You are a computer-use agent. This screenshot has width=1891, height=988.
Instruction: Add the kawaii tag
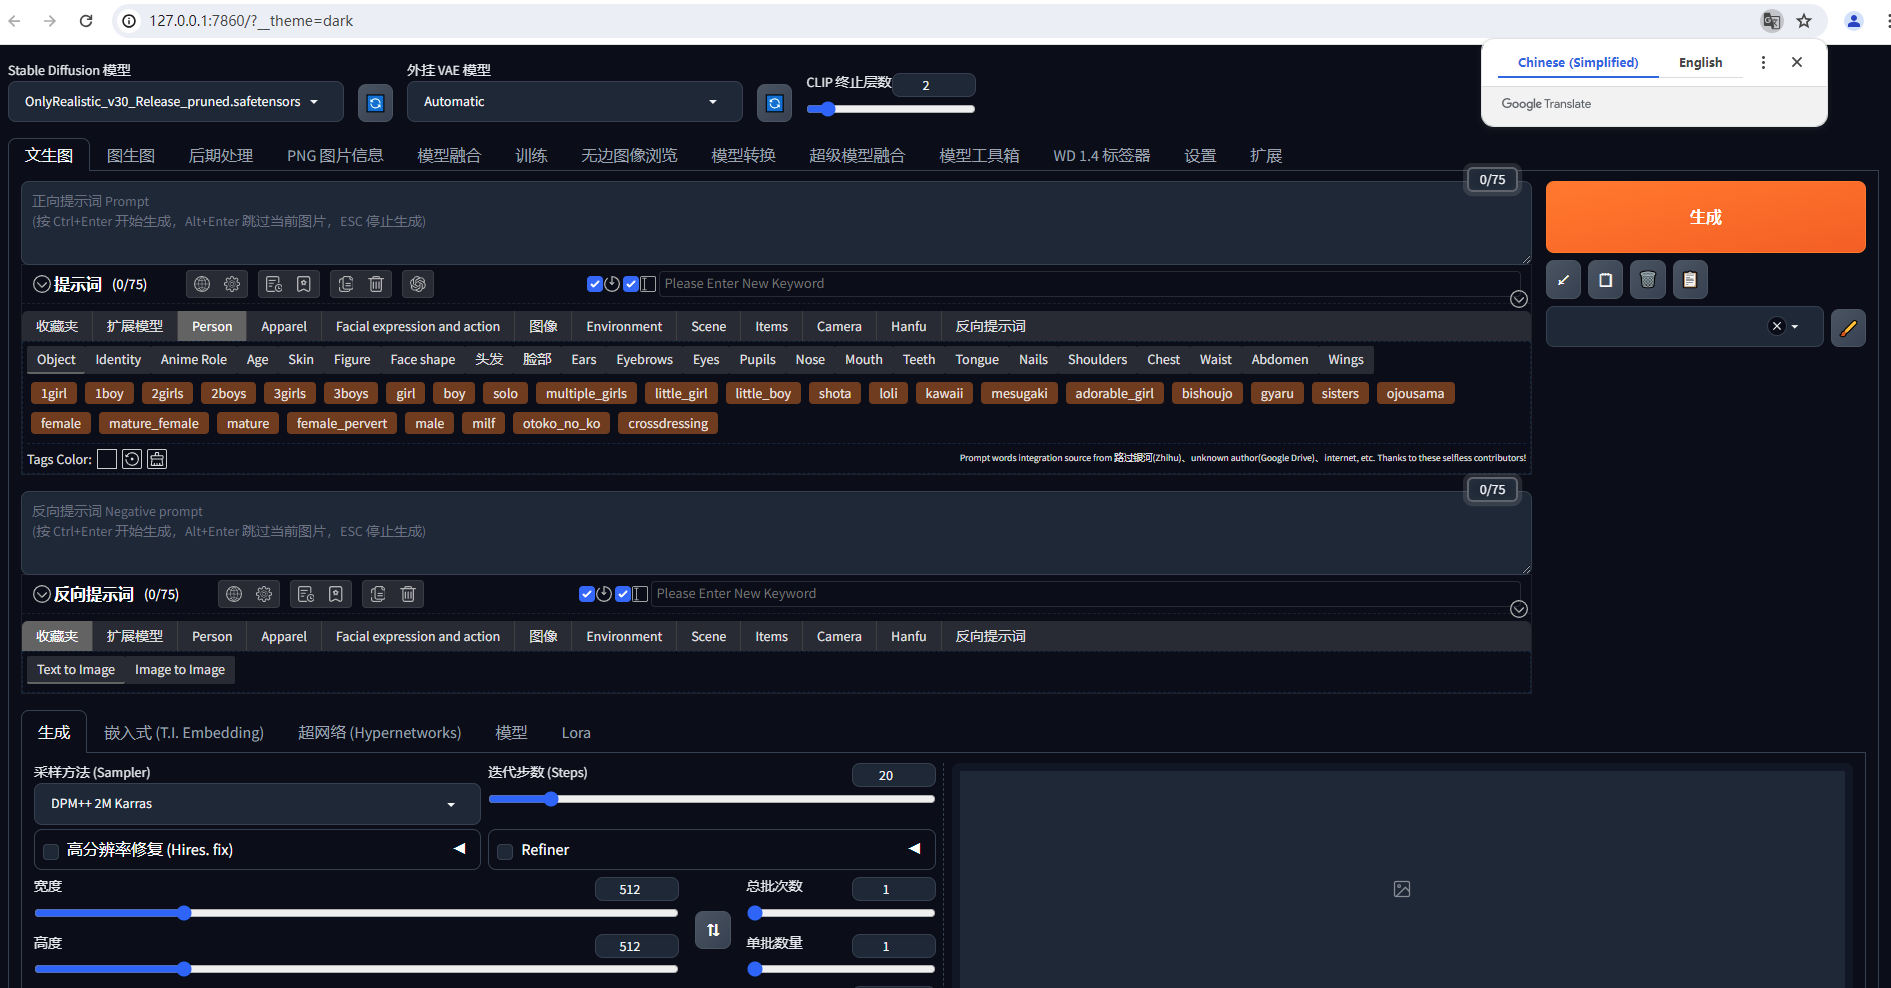944,394
